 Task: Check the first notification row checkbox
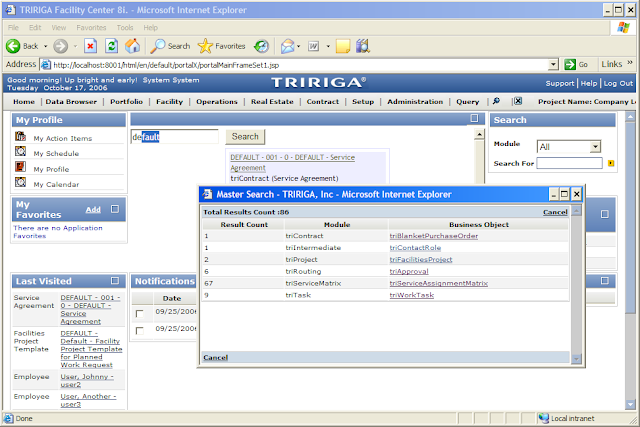[x=140, y=315]
